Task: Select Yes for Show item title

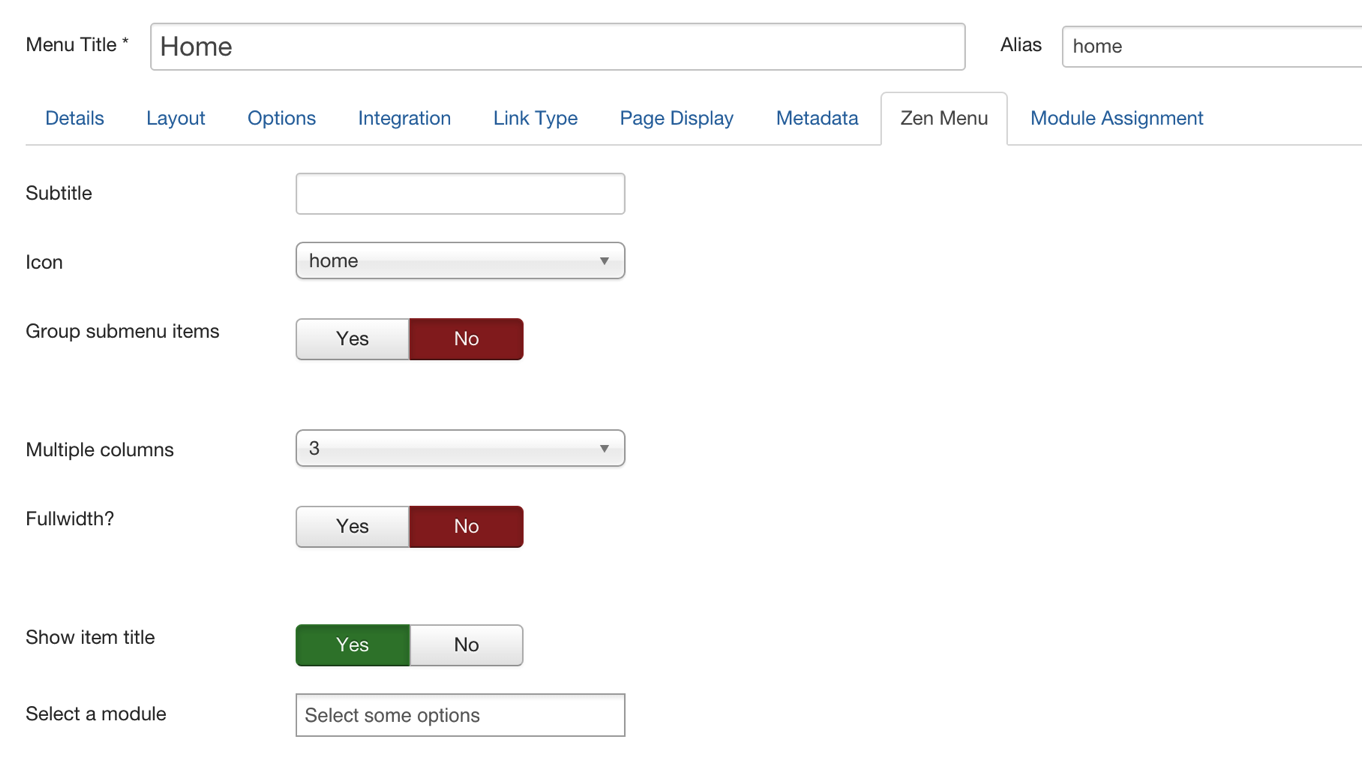Action: click(353, 645)
